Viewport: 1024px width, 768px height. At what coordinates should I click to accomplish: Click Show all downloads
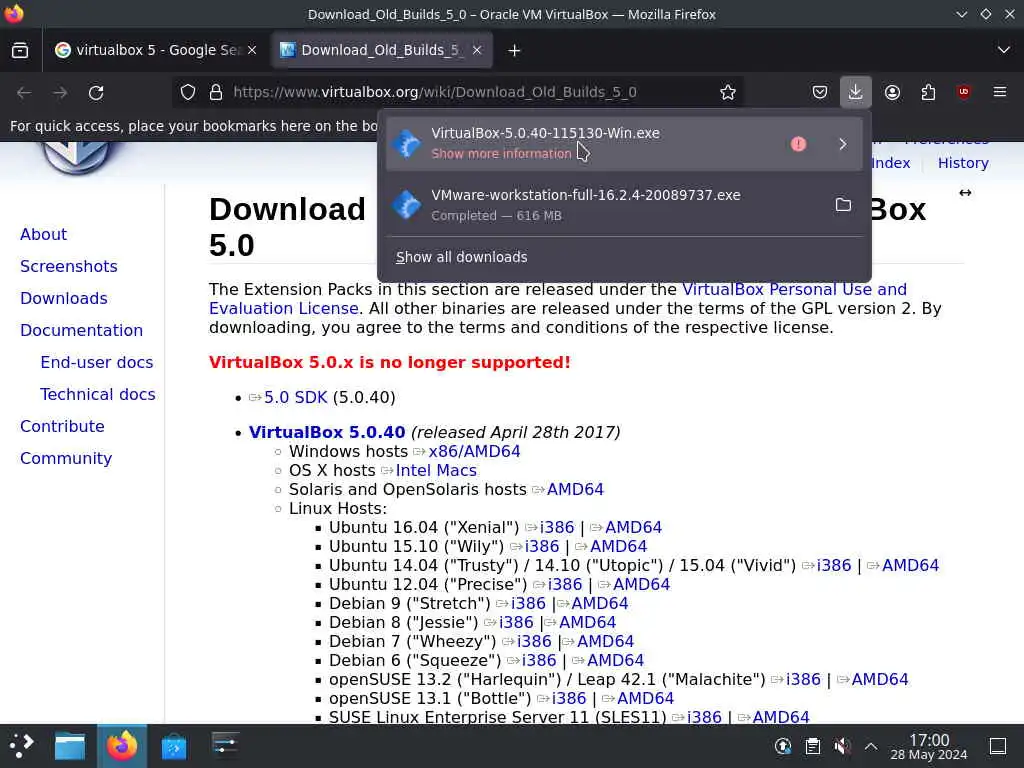462,257
